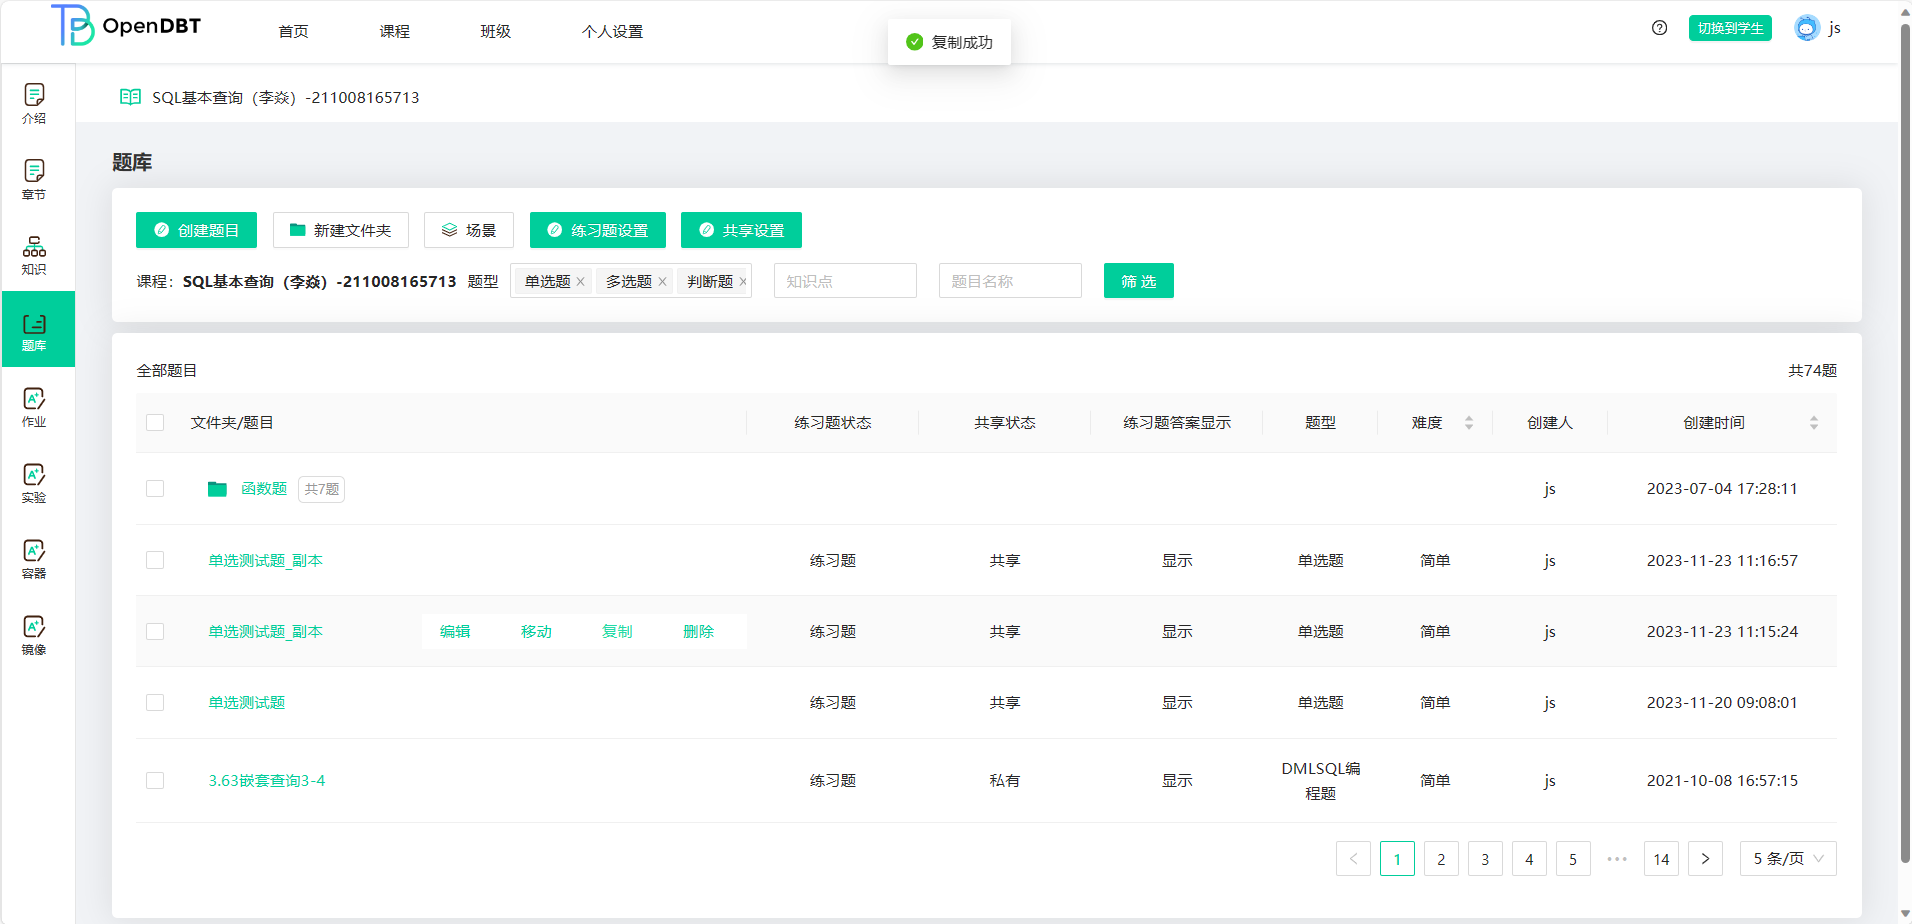Click the 创建题目 button
This screenshot has height=924, width=1912.
click(x=196, y=230)
